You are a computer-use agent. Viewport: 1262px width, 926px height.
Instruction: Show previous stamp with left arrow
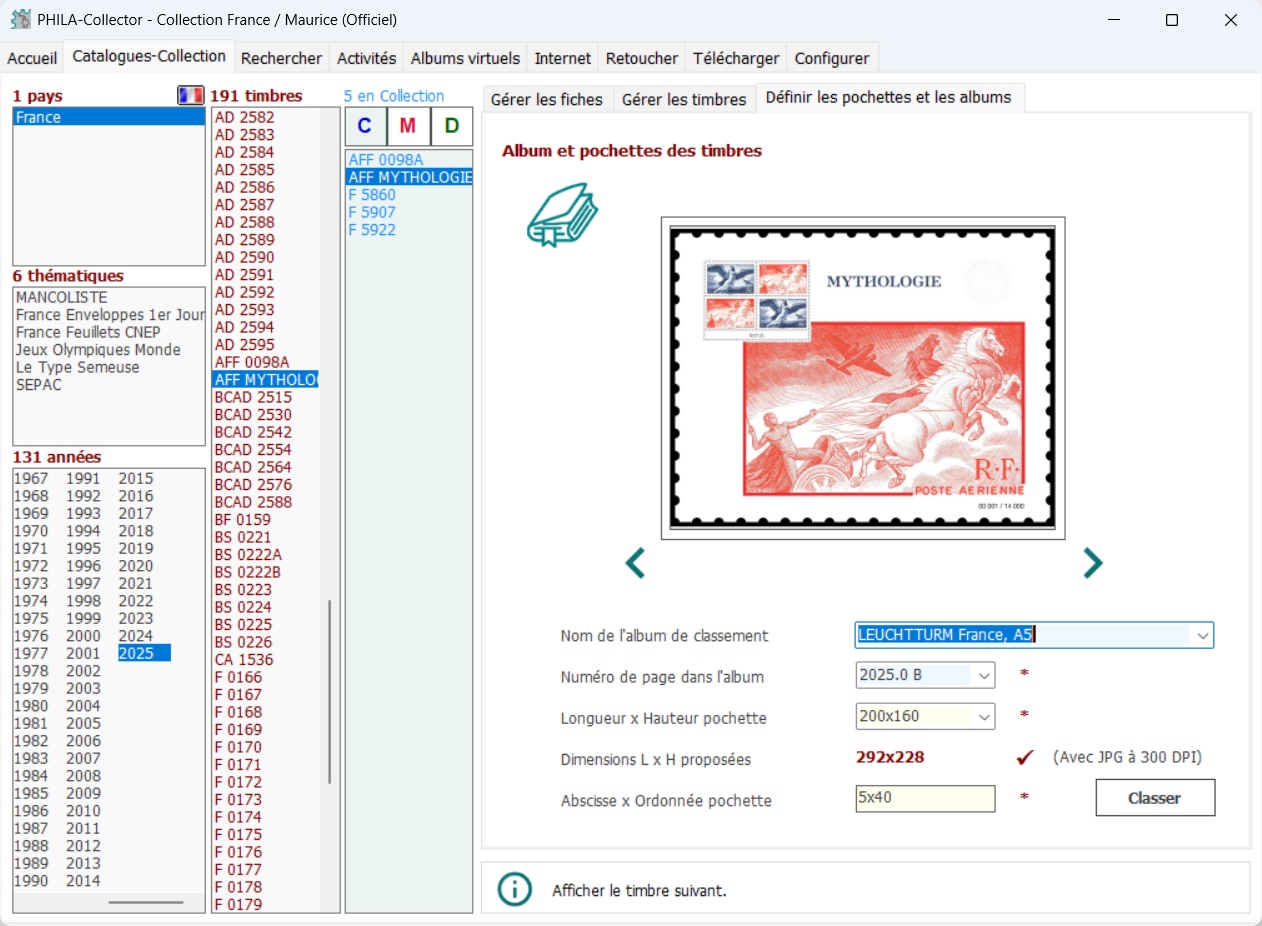[x=635, y=563]
